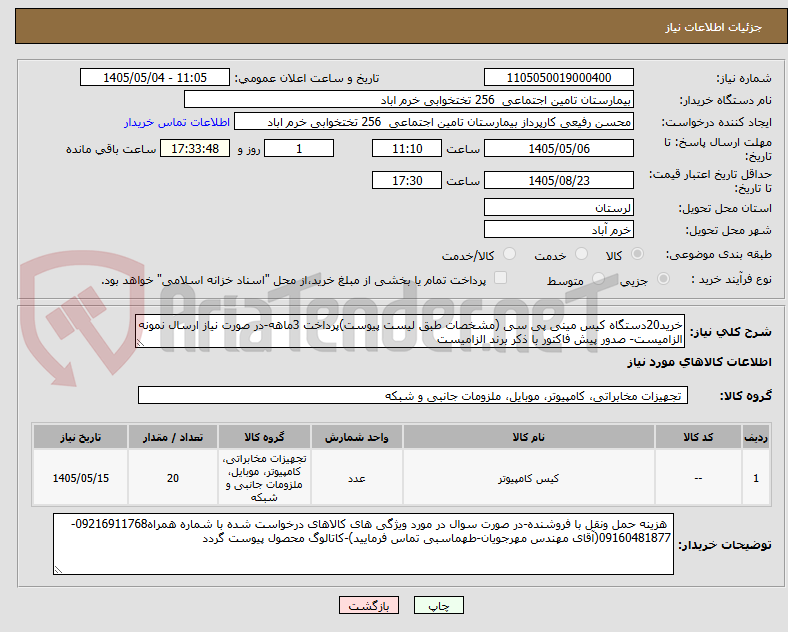Click the جزئیات اطلاعات نیاز page title
788x632 pixels.
[x=714, y=27]
